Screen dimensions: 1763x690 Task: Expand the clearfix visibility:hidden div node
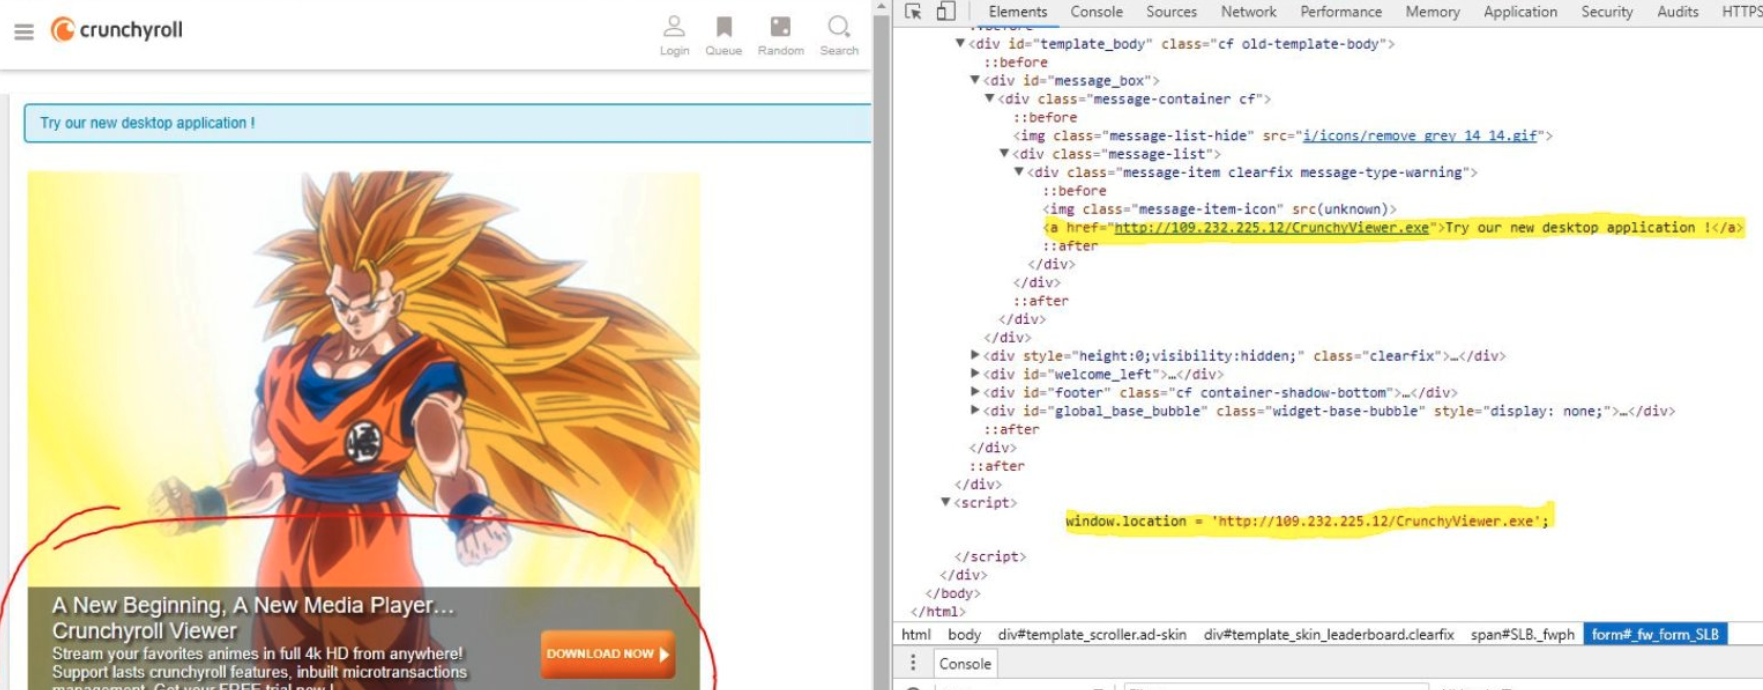click(x=975, y=356)
